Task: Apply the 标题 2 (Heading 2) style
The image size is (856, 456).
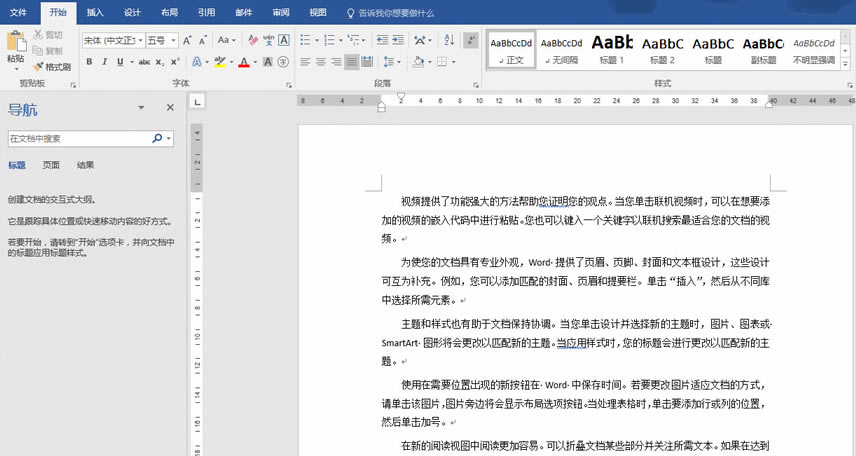Action: tap(662, 50)
